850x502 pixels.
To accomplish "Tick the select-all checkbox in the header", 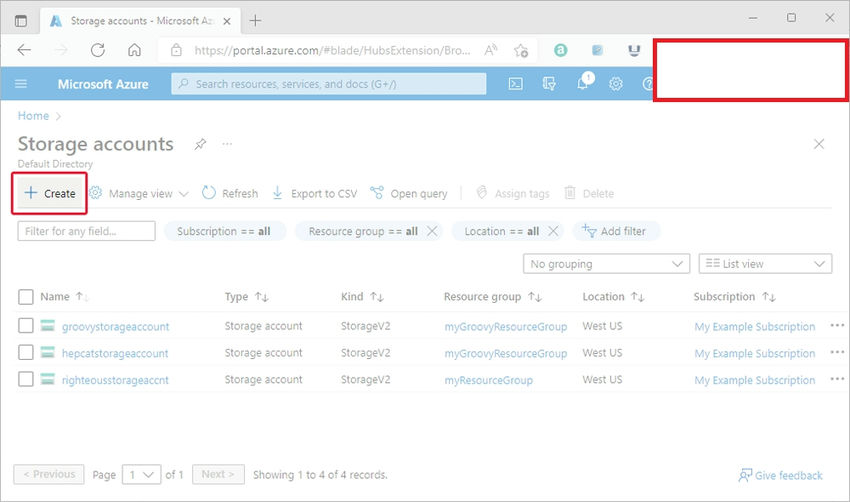I will pos(25,297).
